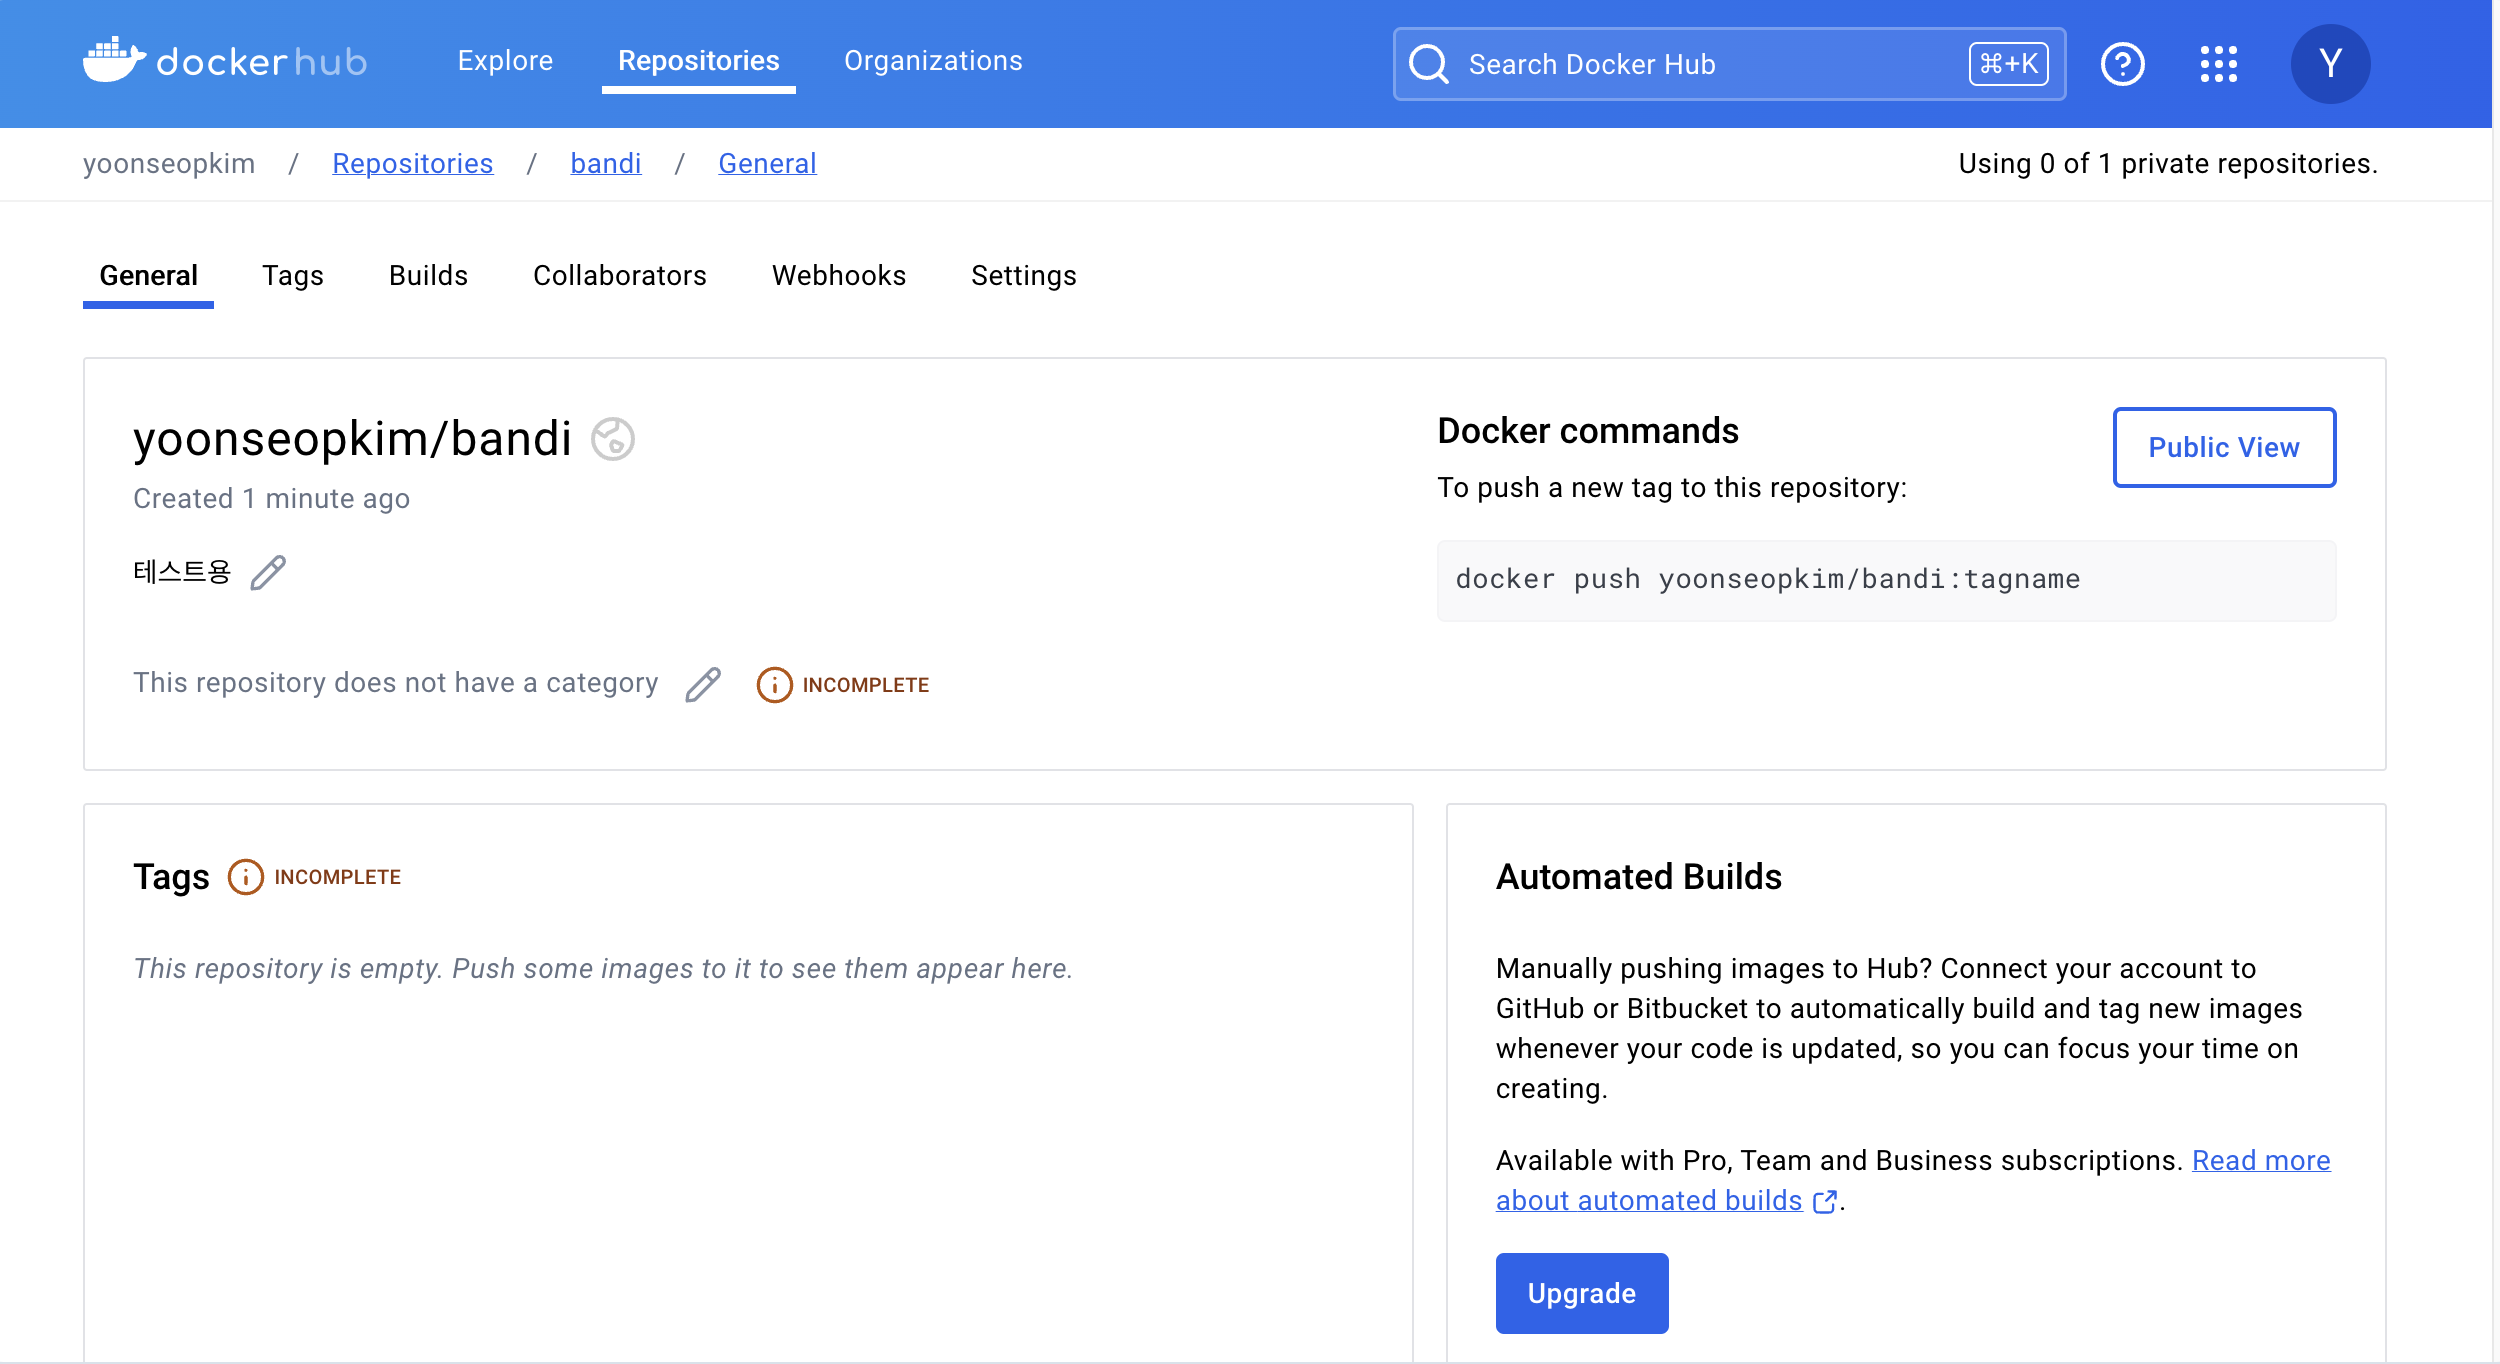Open the Y user avatar menu
The height and width of the screenshot is (1364, 2500).
[2329, 64]
